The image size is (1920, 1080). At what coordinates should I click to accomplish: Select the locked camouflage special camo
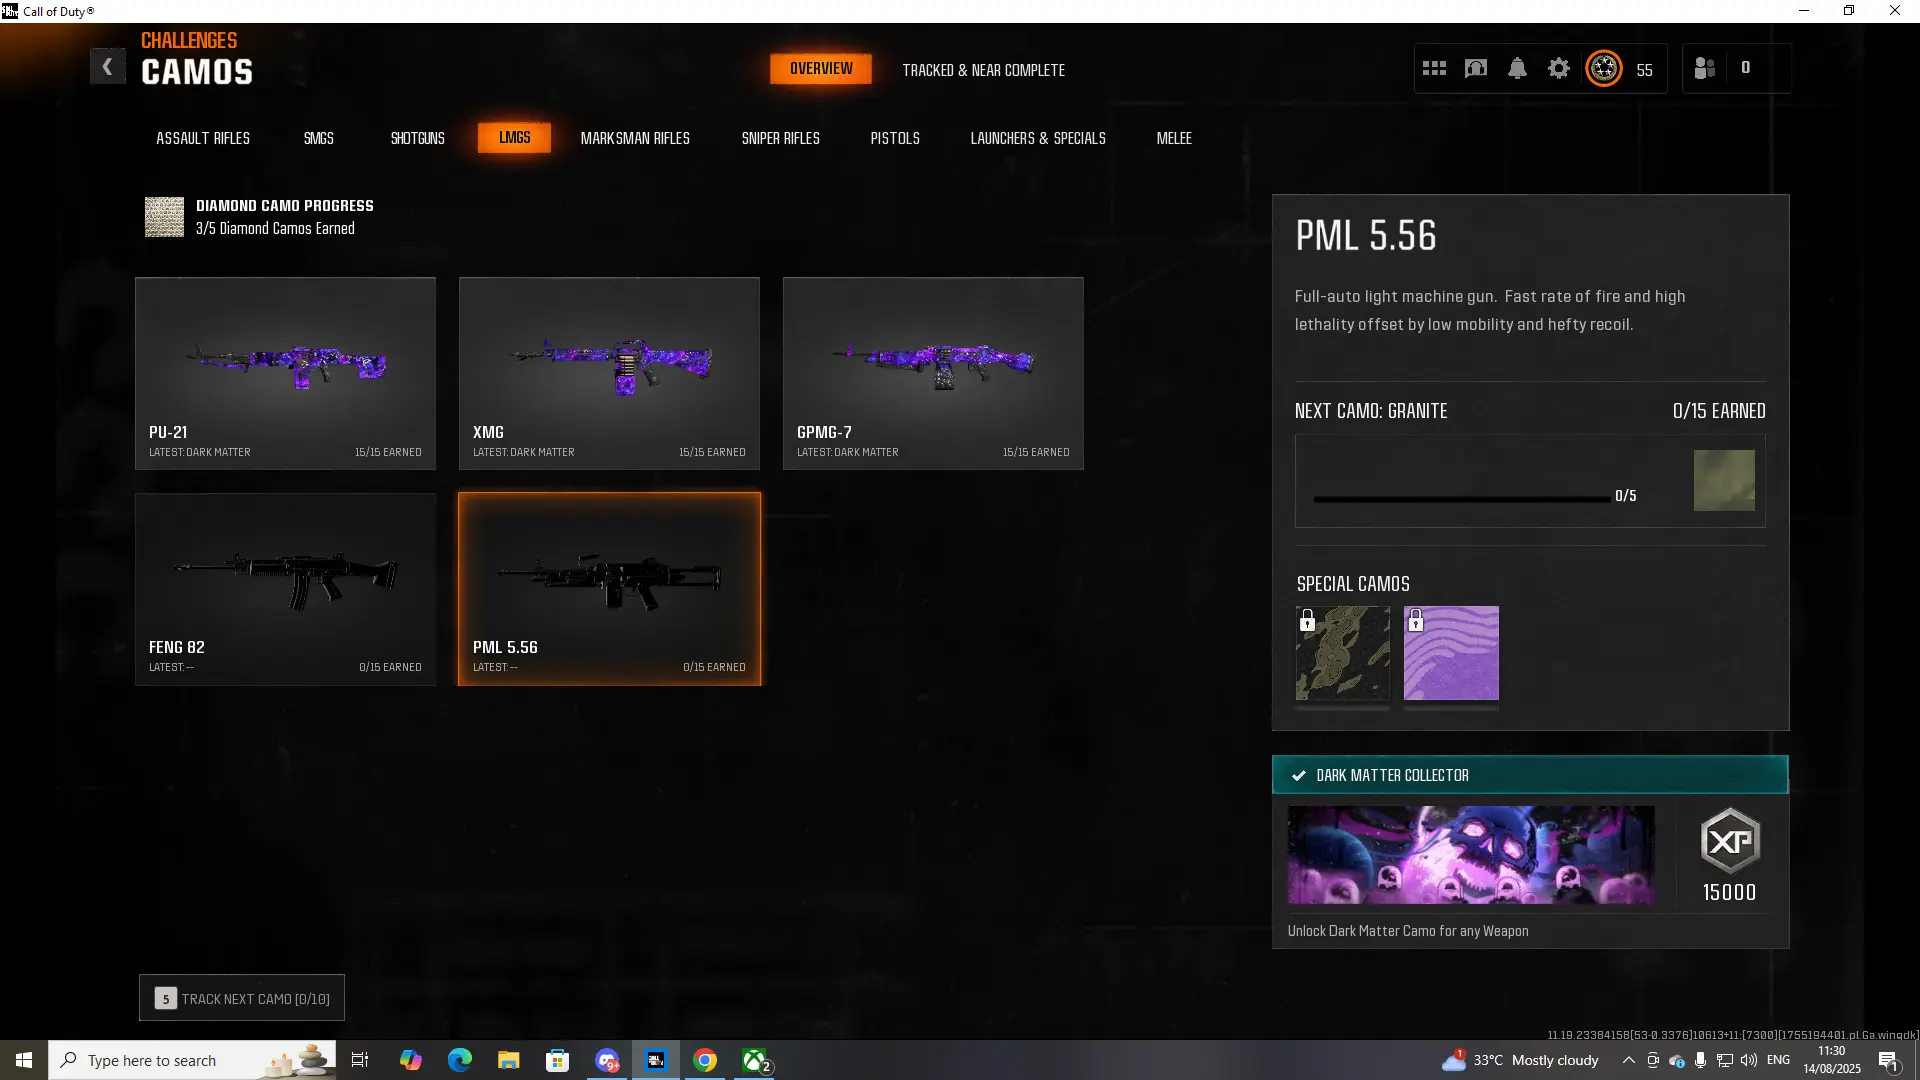(x=1342, y=653)
